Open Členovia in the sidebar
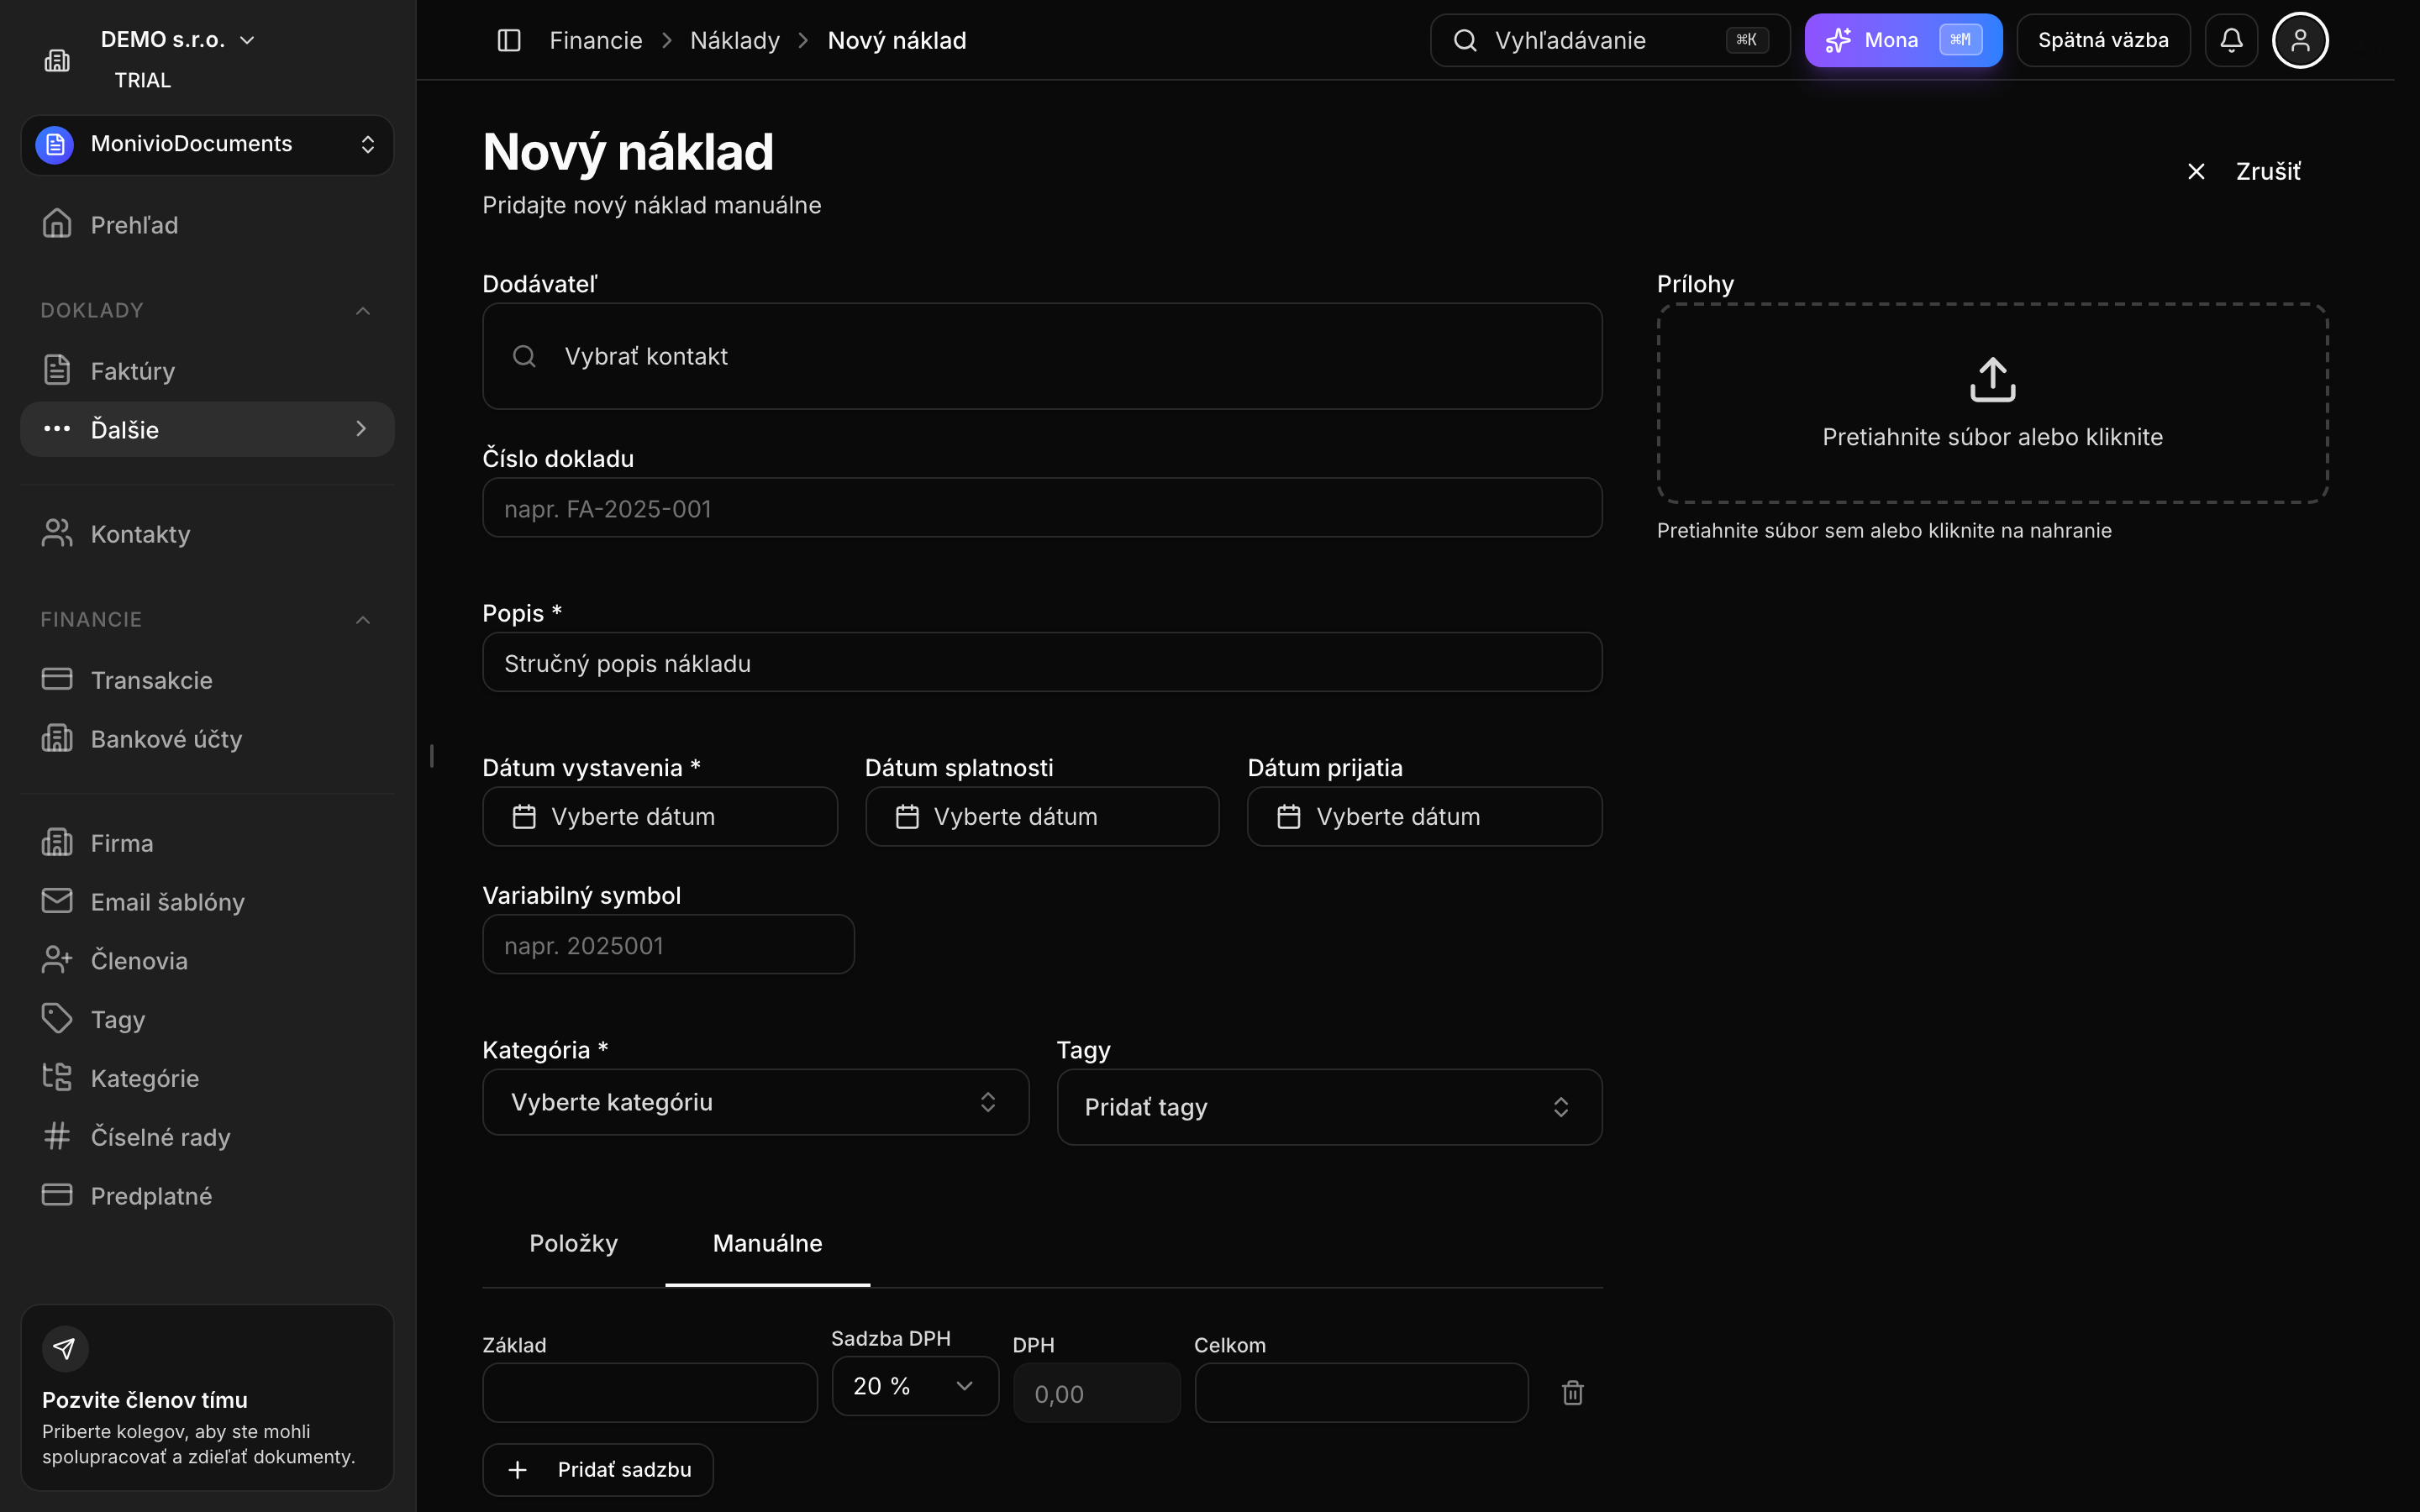 (207, 961)
